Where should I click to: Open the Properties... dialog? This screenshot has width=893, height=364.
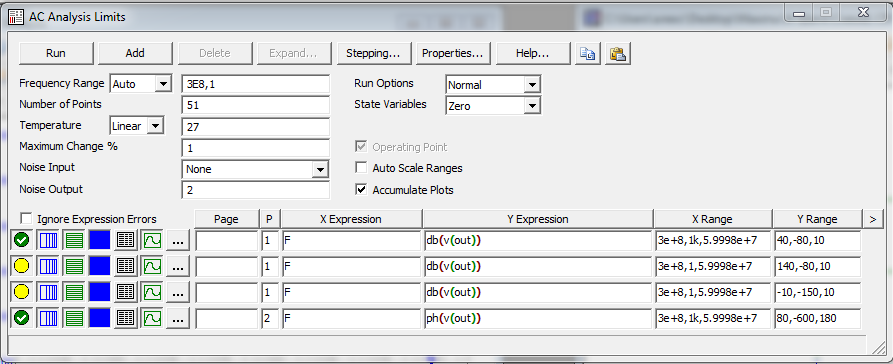[x=453, y=54]
